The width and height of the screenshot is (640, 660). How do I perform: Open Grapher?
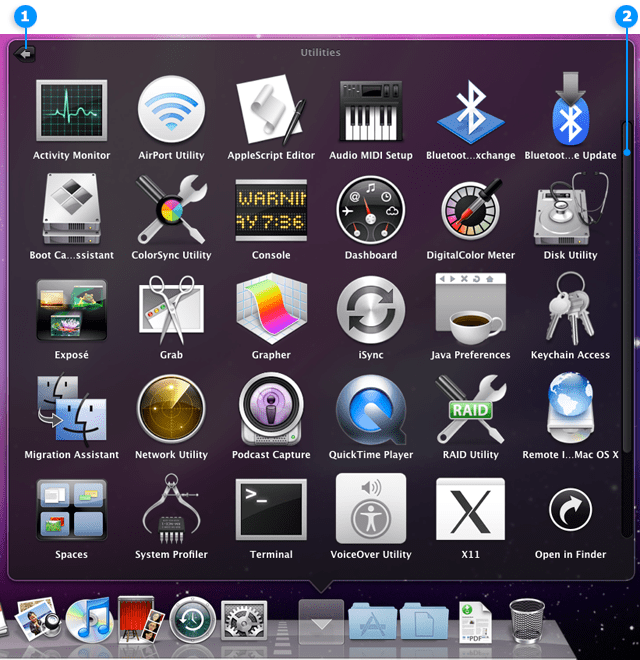click(x=271, y=309)
